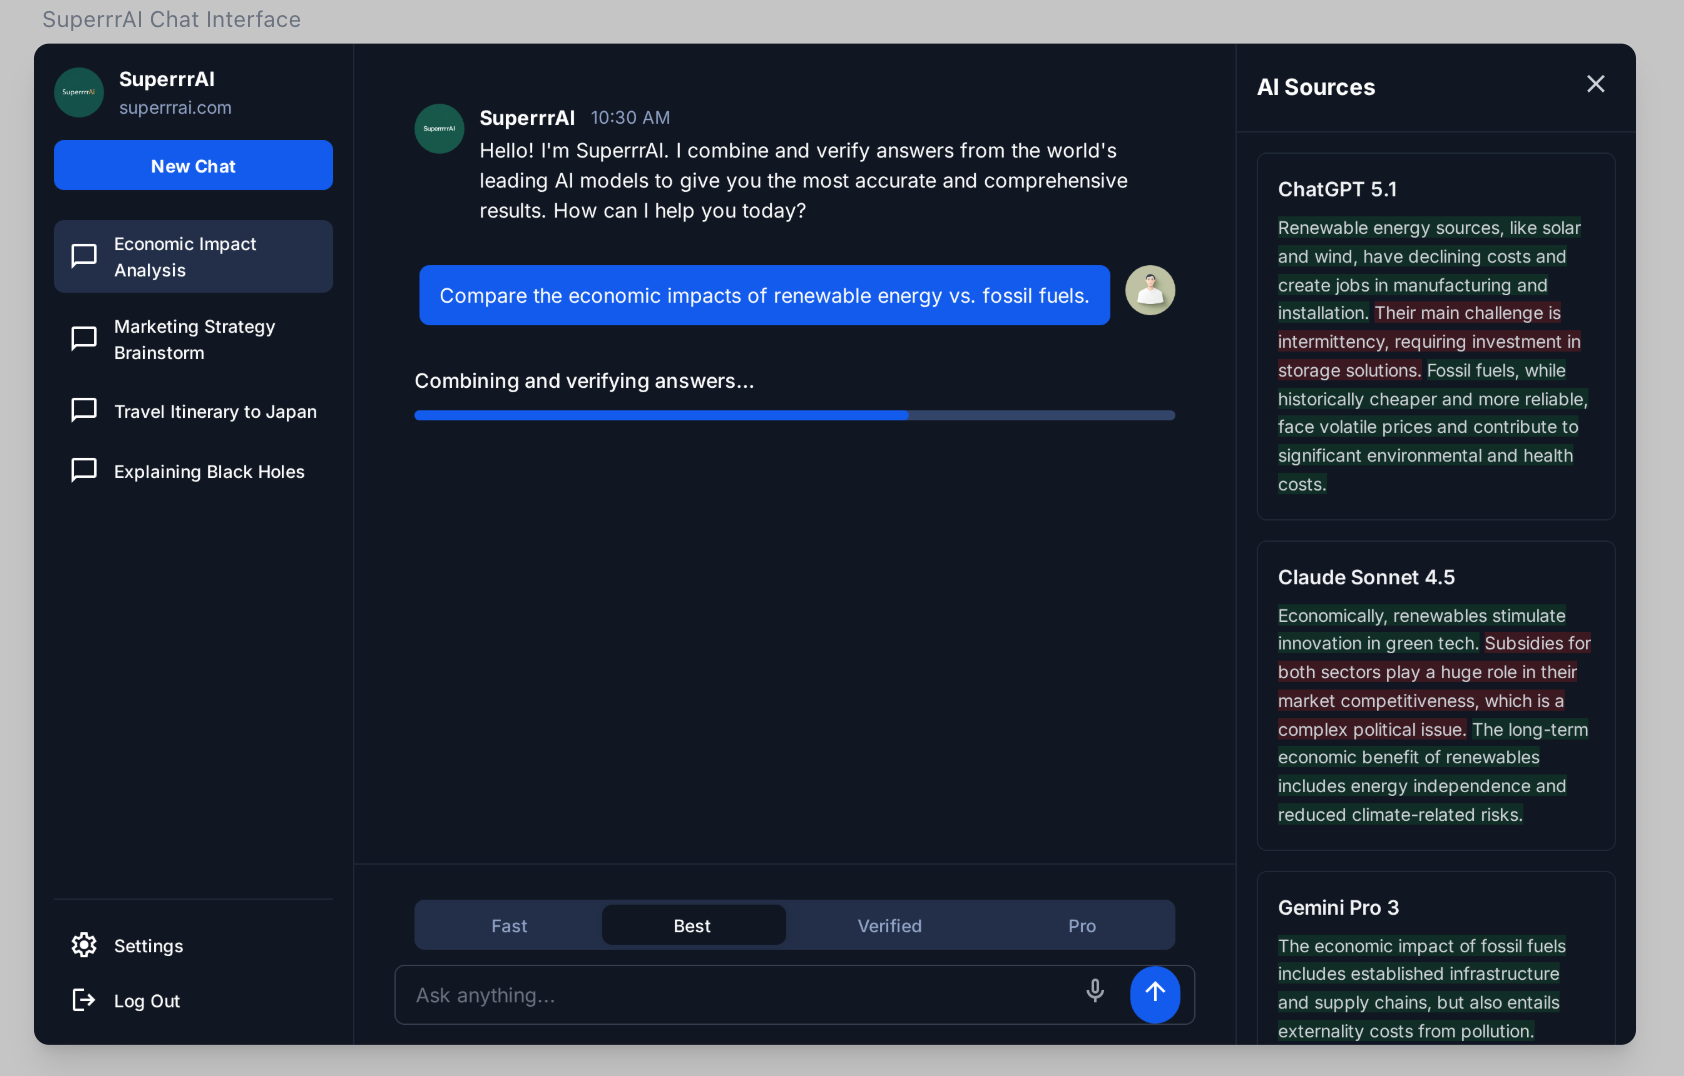The image size is (1684, 1076).
Task: Click the Marketing Strategy Brainstorm chat bubble icon
Action: (84, 339)
